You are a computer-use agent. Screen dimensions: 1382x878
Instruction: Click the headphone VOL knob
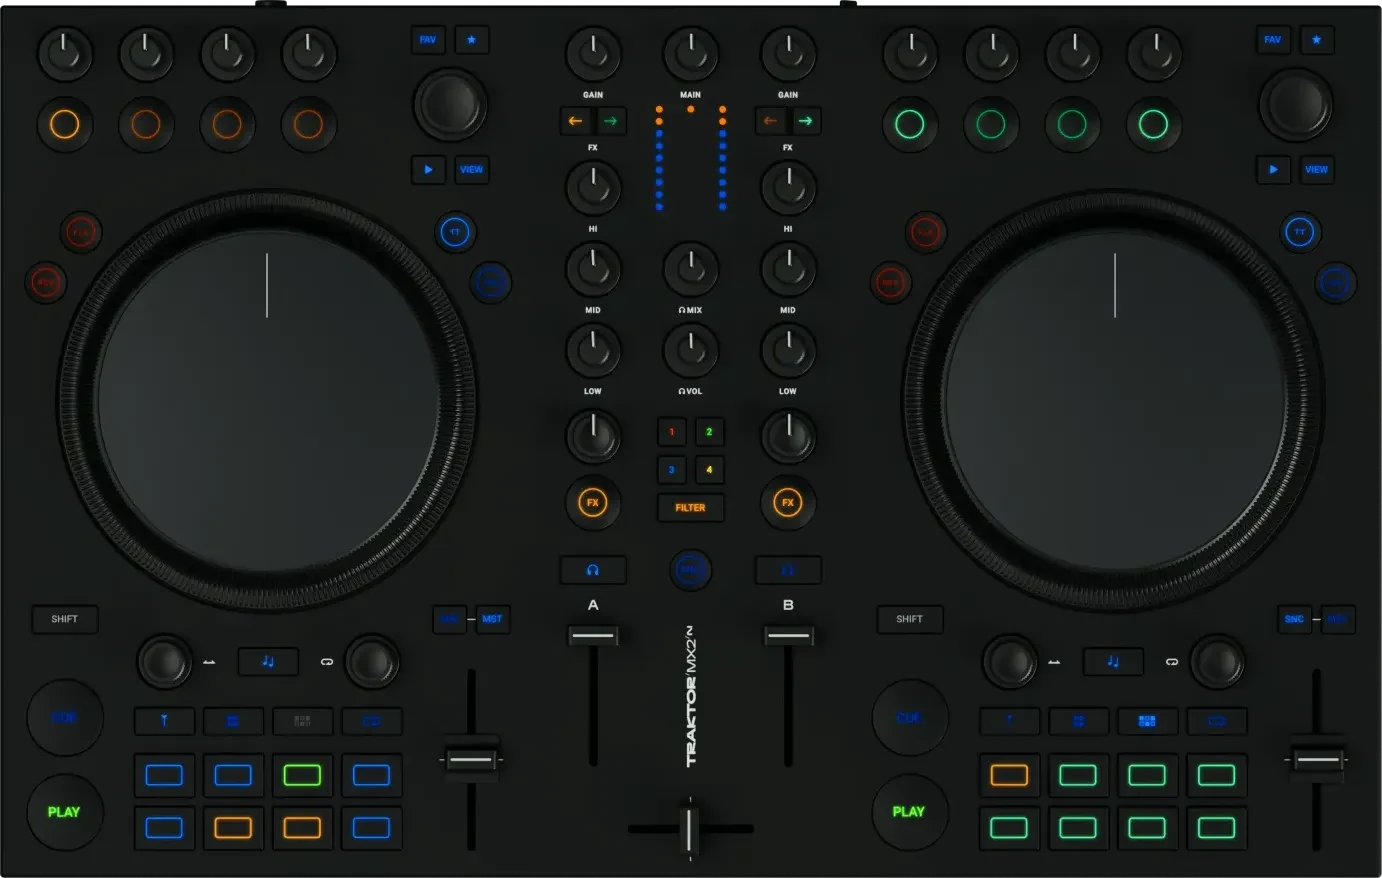(690, 350)
